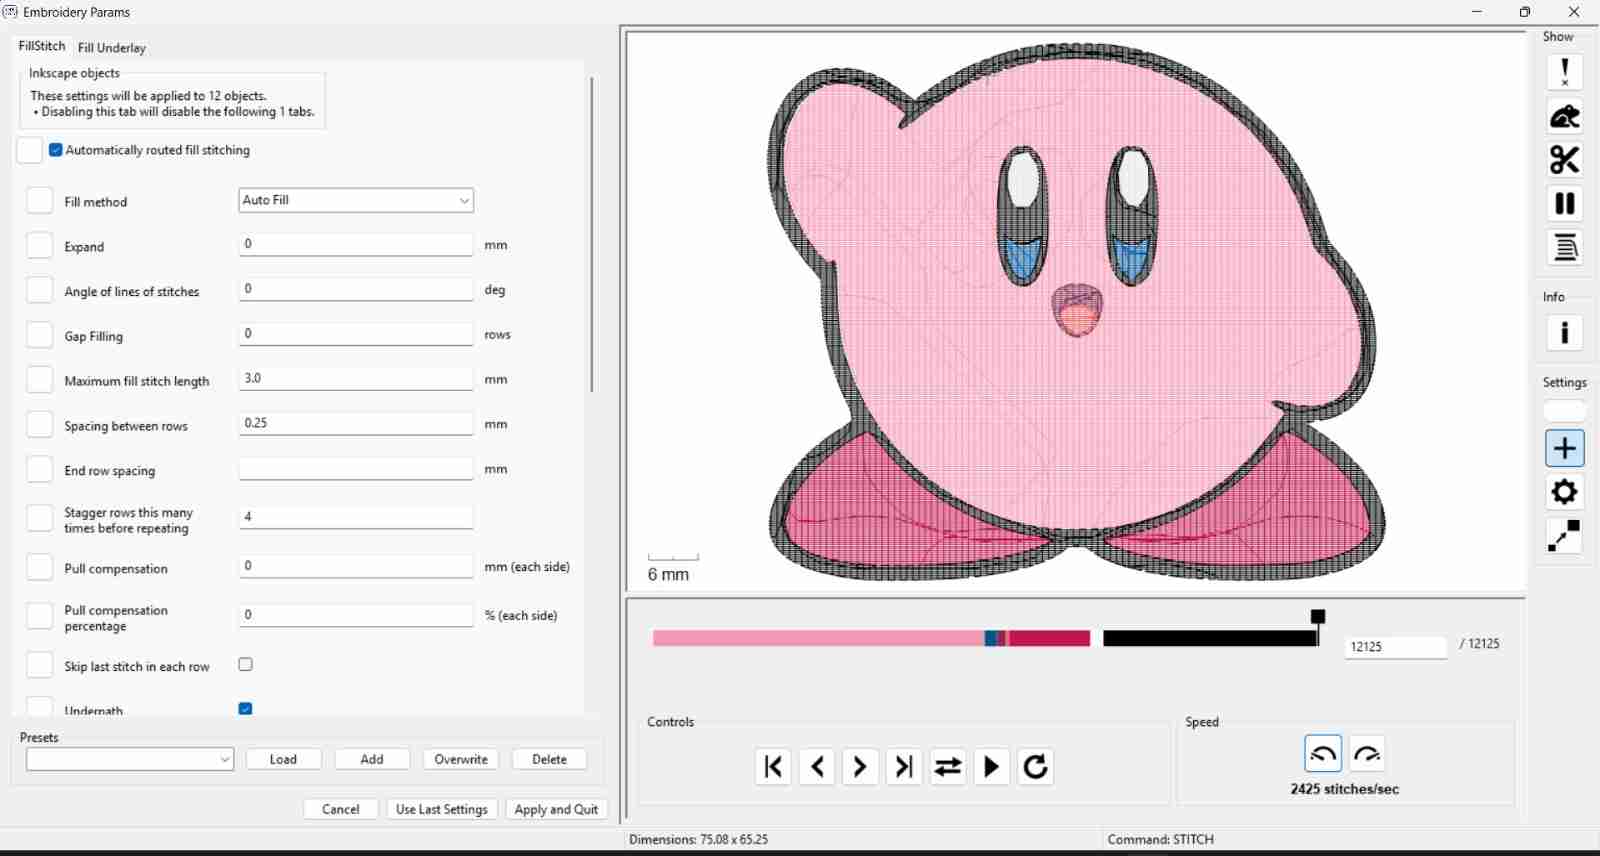1600x856 pixels.
Task: Jump to previous command button
Action: click(x=773, y=767)
